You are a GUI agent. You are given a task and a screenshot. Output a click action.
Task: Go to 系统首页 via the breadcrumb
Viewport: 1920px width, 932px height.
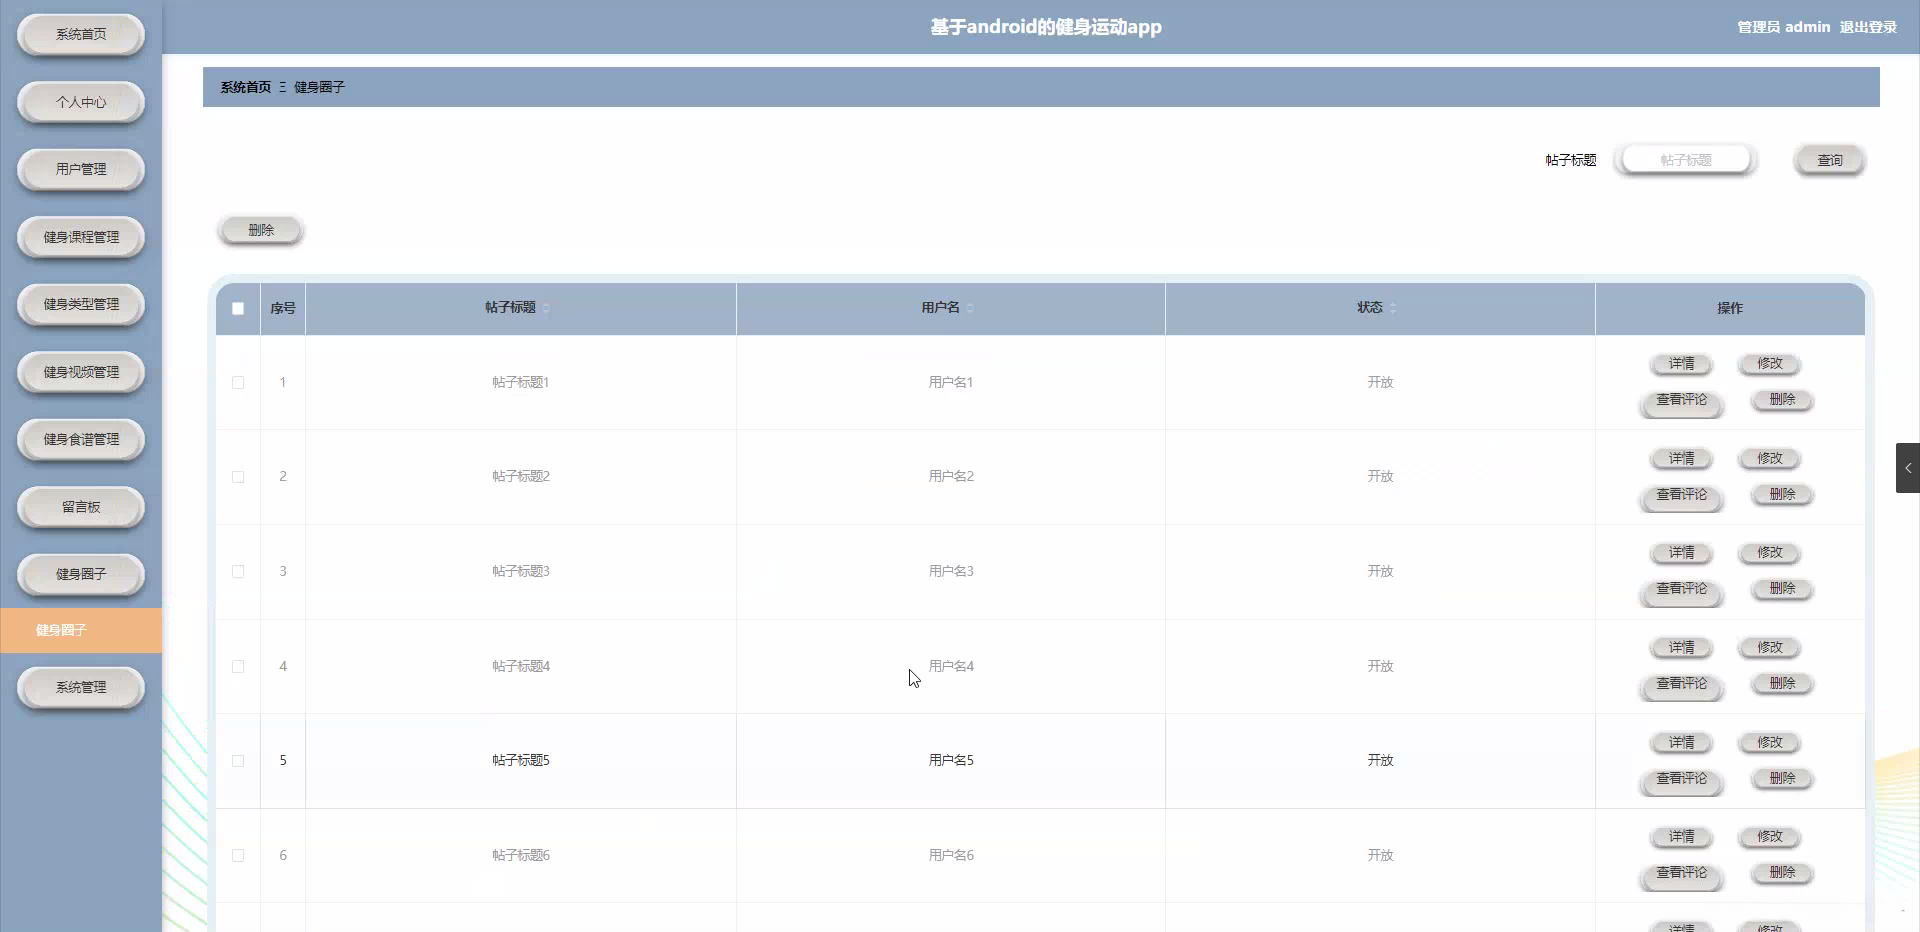246,87
